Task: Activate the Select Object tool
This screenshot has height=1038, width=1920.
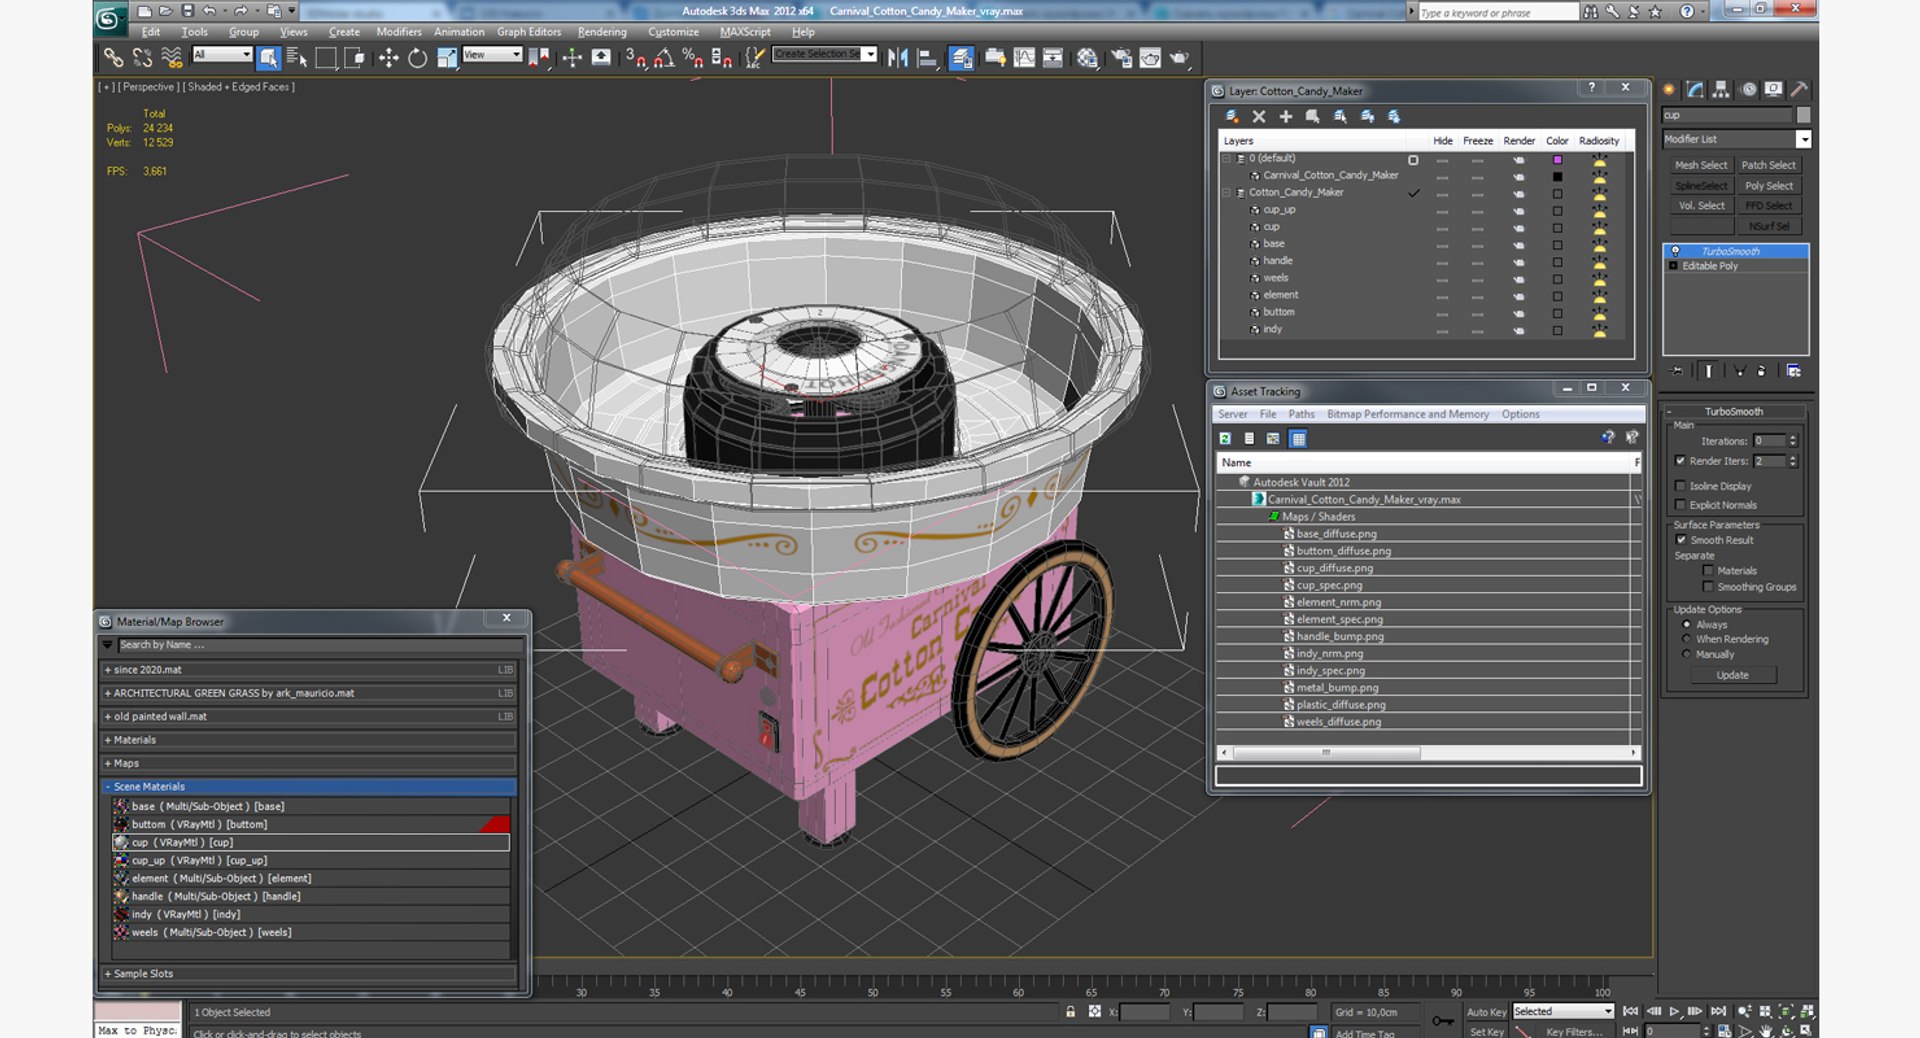Action: (x=268, y=58)
